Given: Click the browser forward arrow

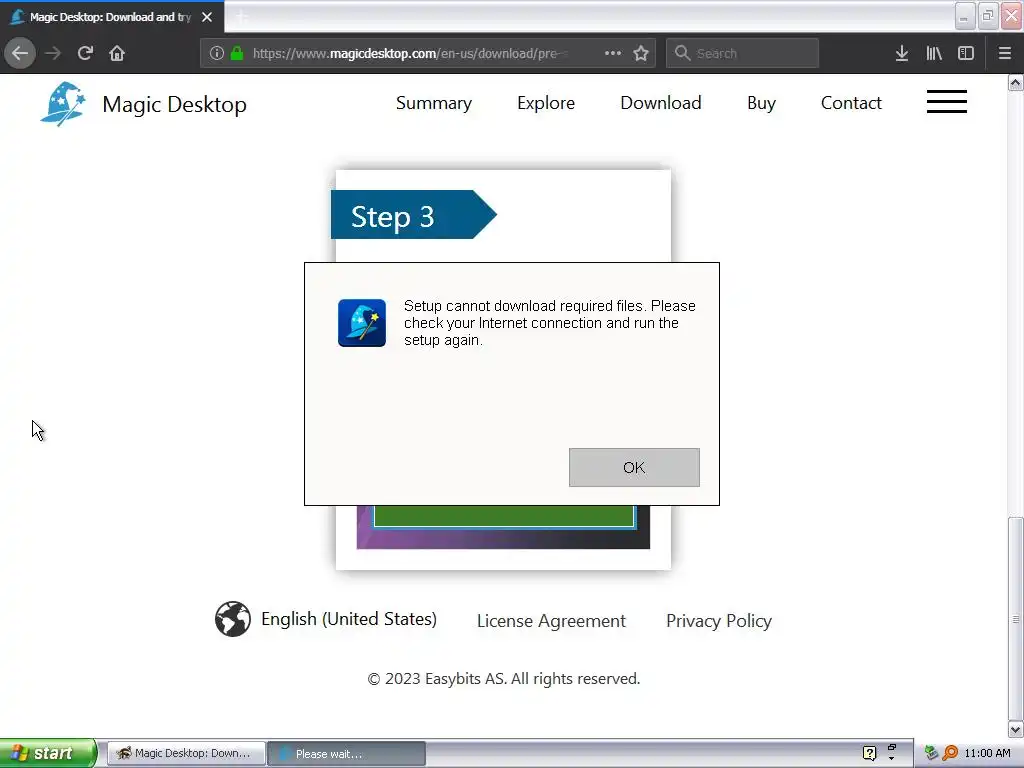Looking at the screenshot, I should pos(53,53).
